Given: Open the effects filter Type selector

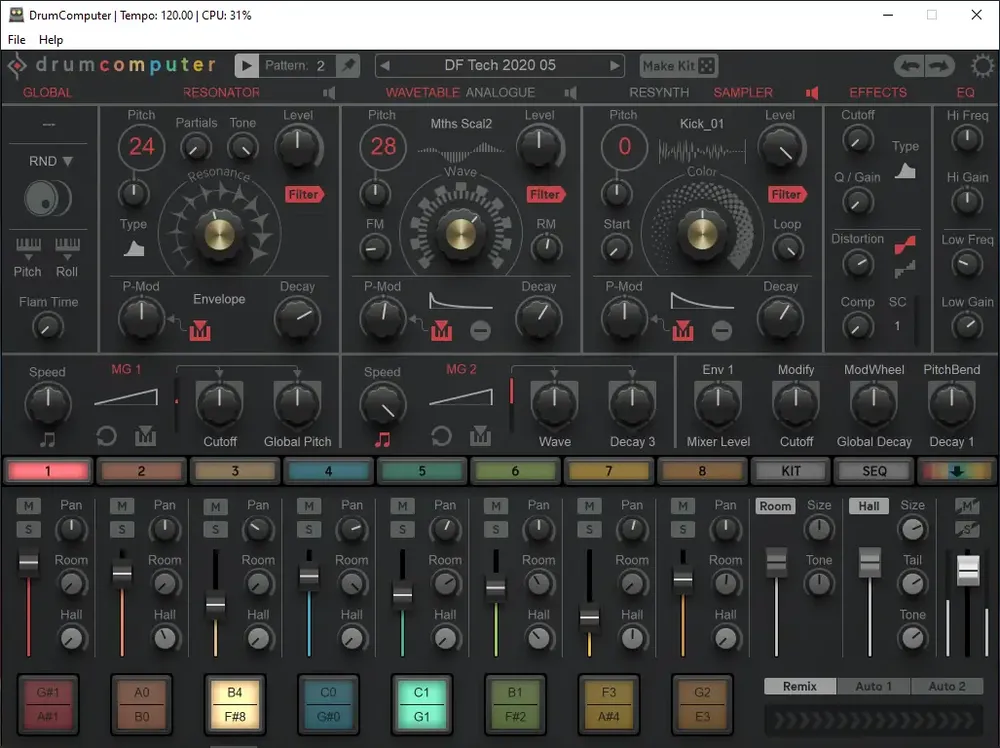Looking at the screenshot, I should click(x=906, y=171).
